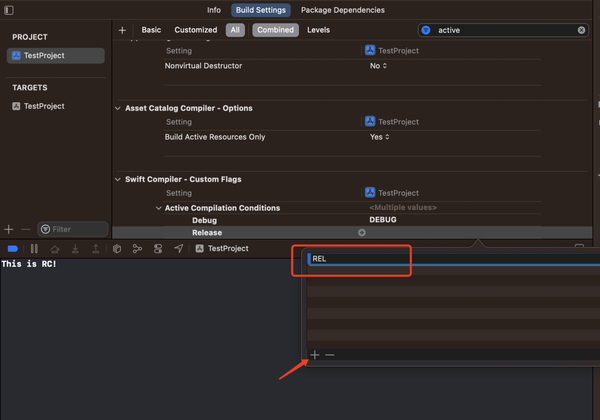
Task: Toggle breakpoints activation icon
Action: coord(13,249)
